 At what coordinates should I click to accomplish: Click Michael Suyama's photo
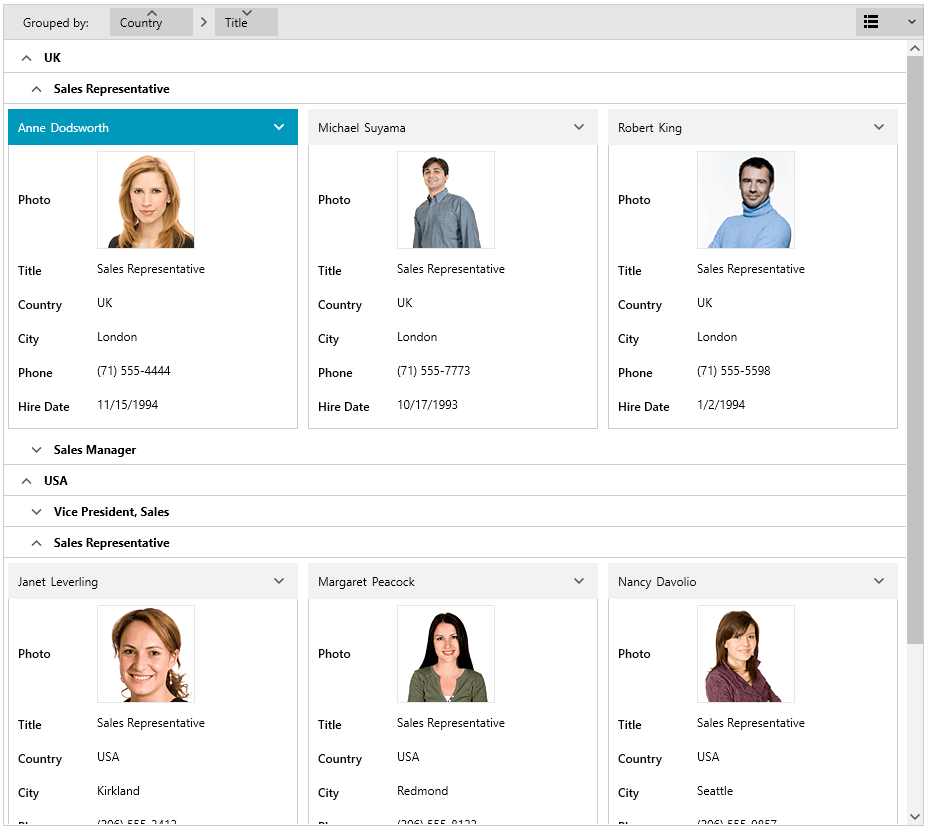pyautogui.click(x=446, y=200)
